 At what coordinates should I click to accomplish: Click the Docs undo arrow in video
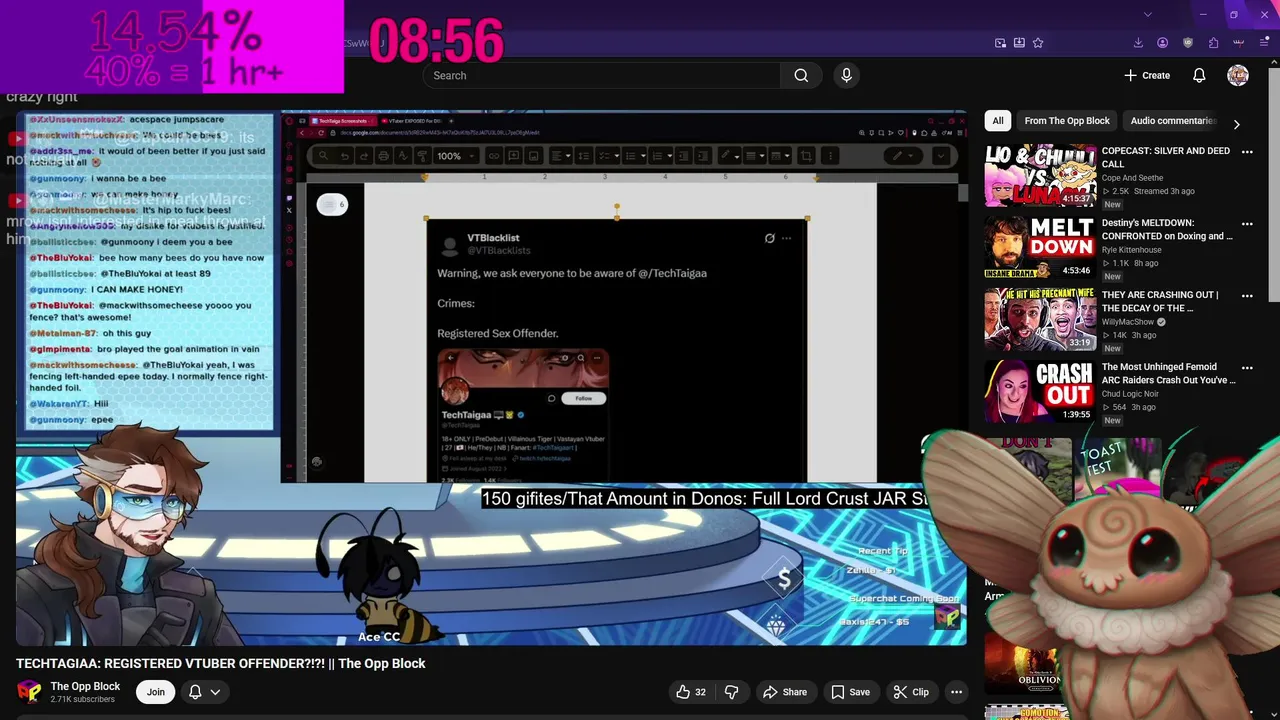click(x=345, y=156)
